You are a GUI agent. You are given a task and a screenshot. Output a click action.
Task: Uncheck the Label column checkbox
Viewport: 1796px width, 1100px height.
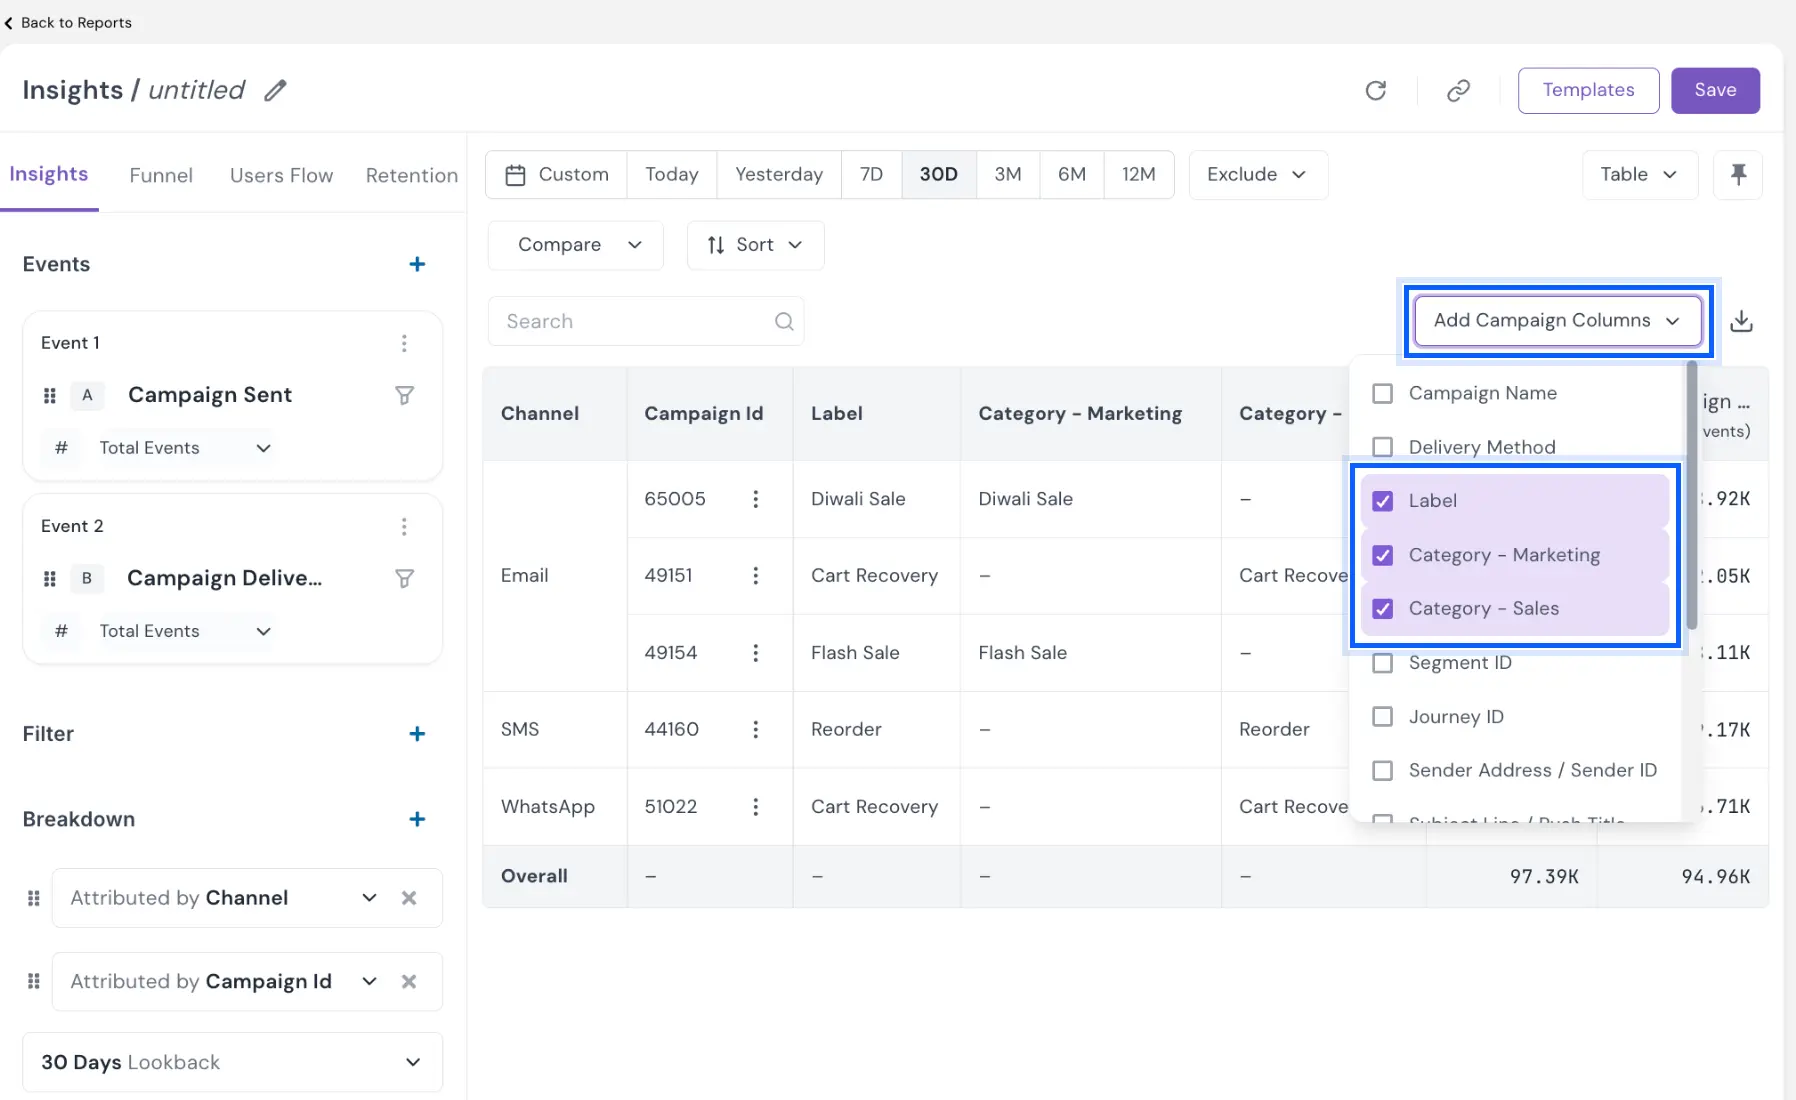1382,501
